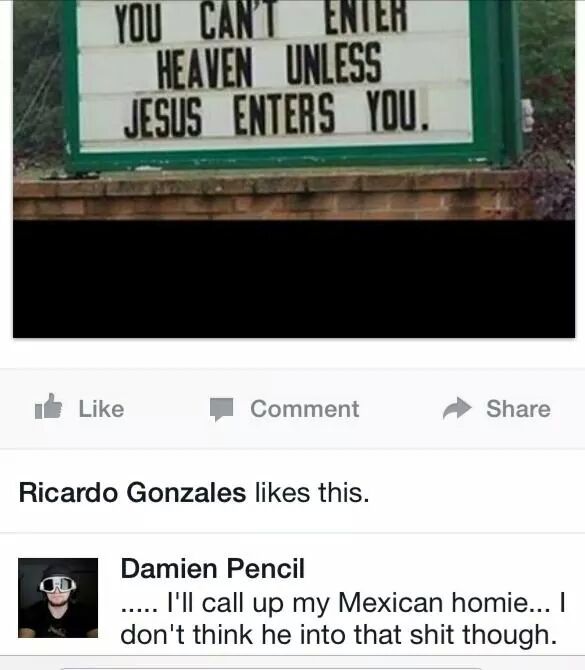Open the church sign photo

(x=294, y=110)
